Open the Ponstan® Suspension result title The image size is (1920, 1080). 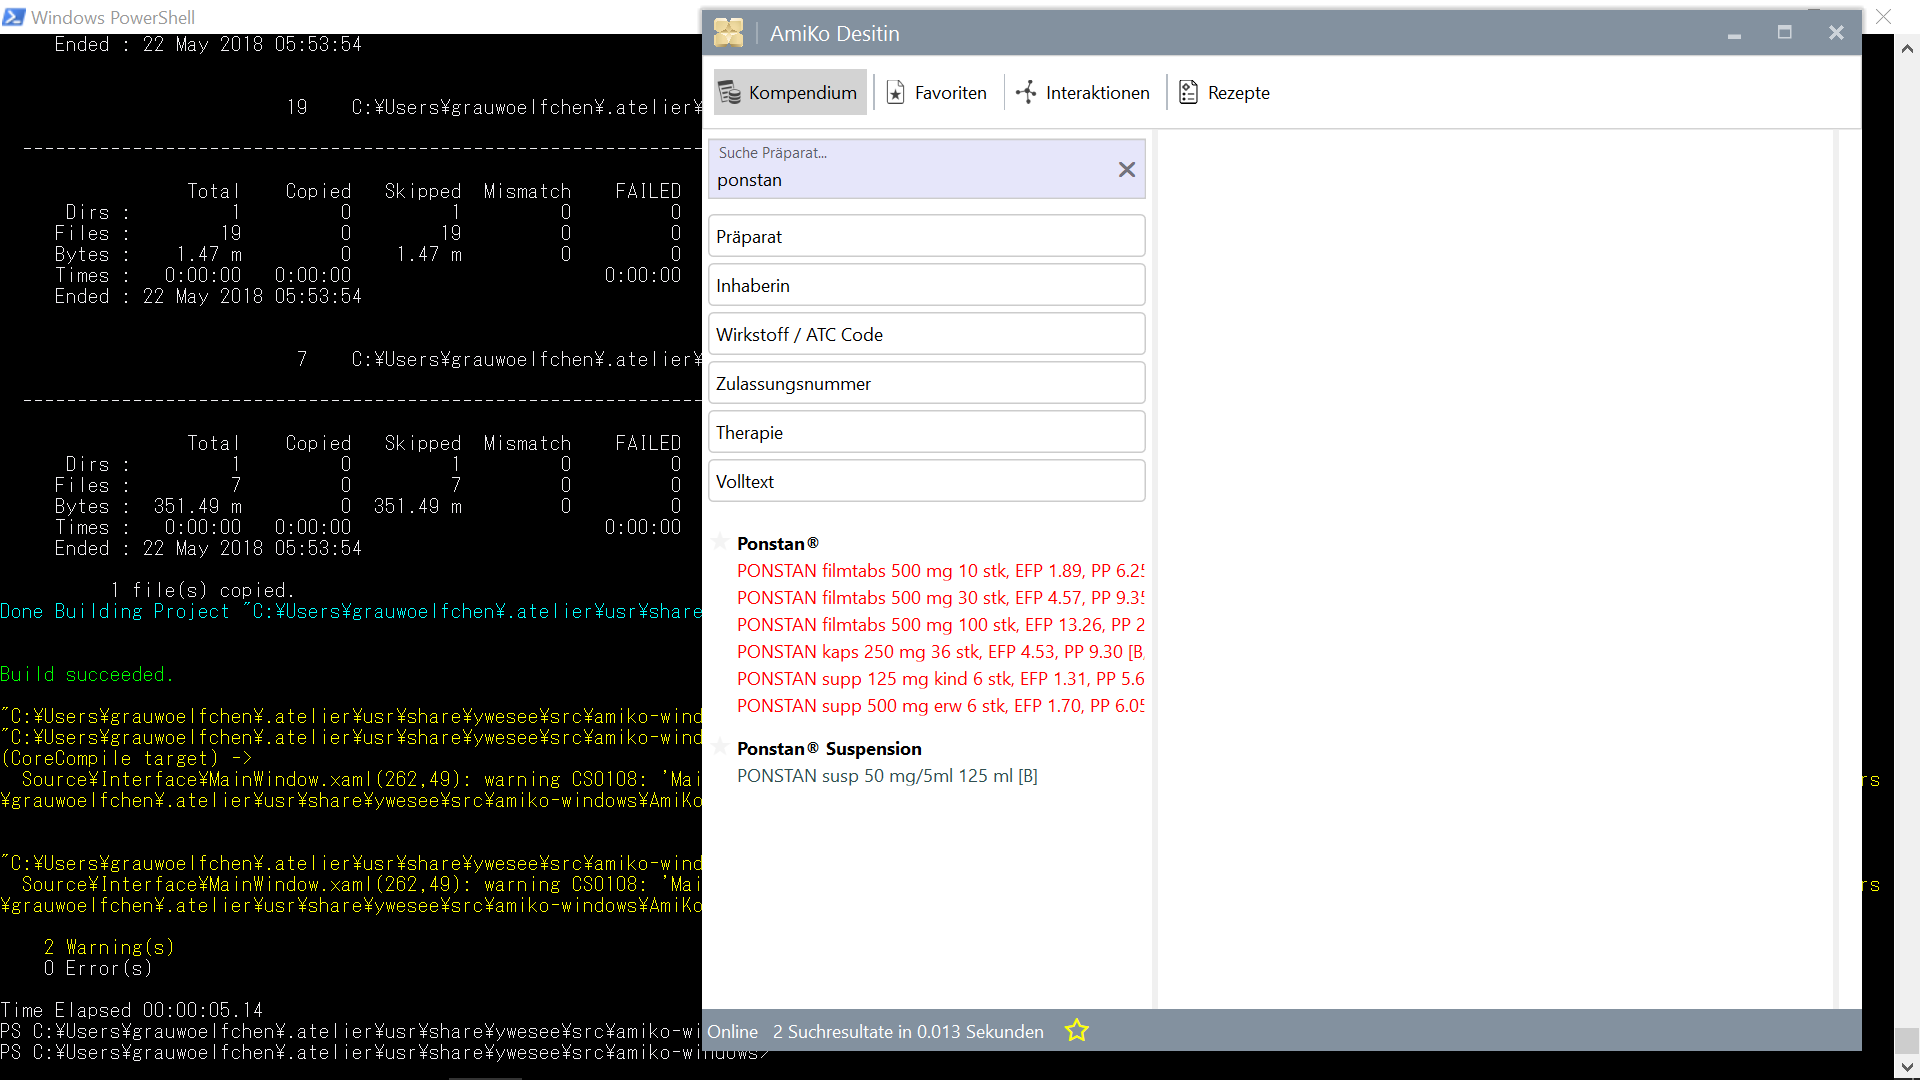829,748
